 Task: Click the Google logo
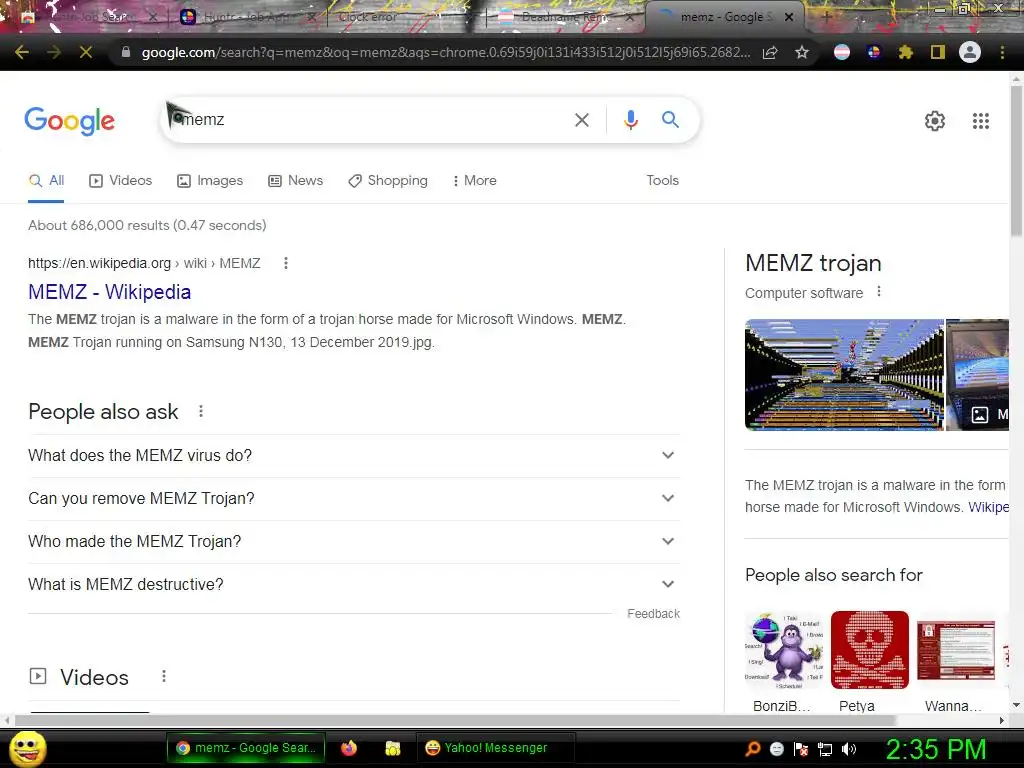[x=70, y=121]
